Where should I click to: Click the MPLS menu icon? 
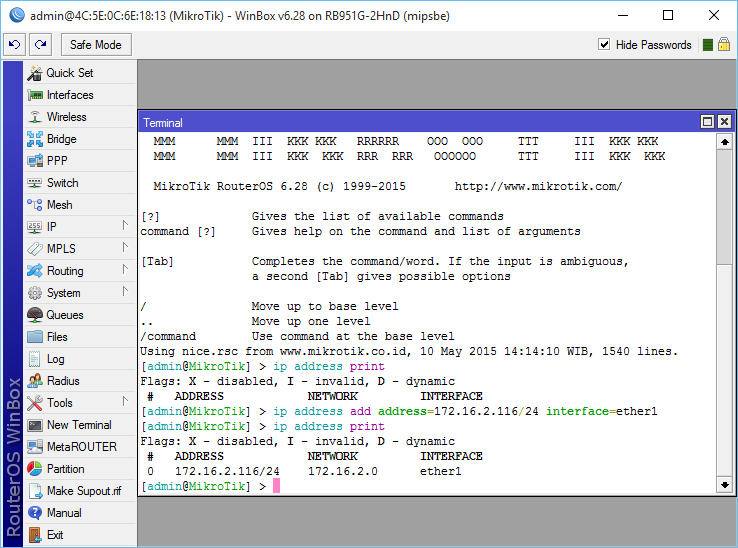pos(35,249)
